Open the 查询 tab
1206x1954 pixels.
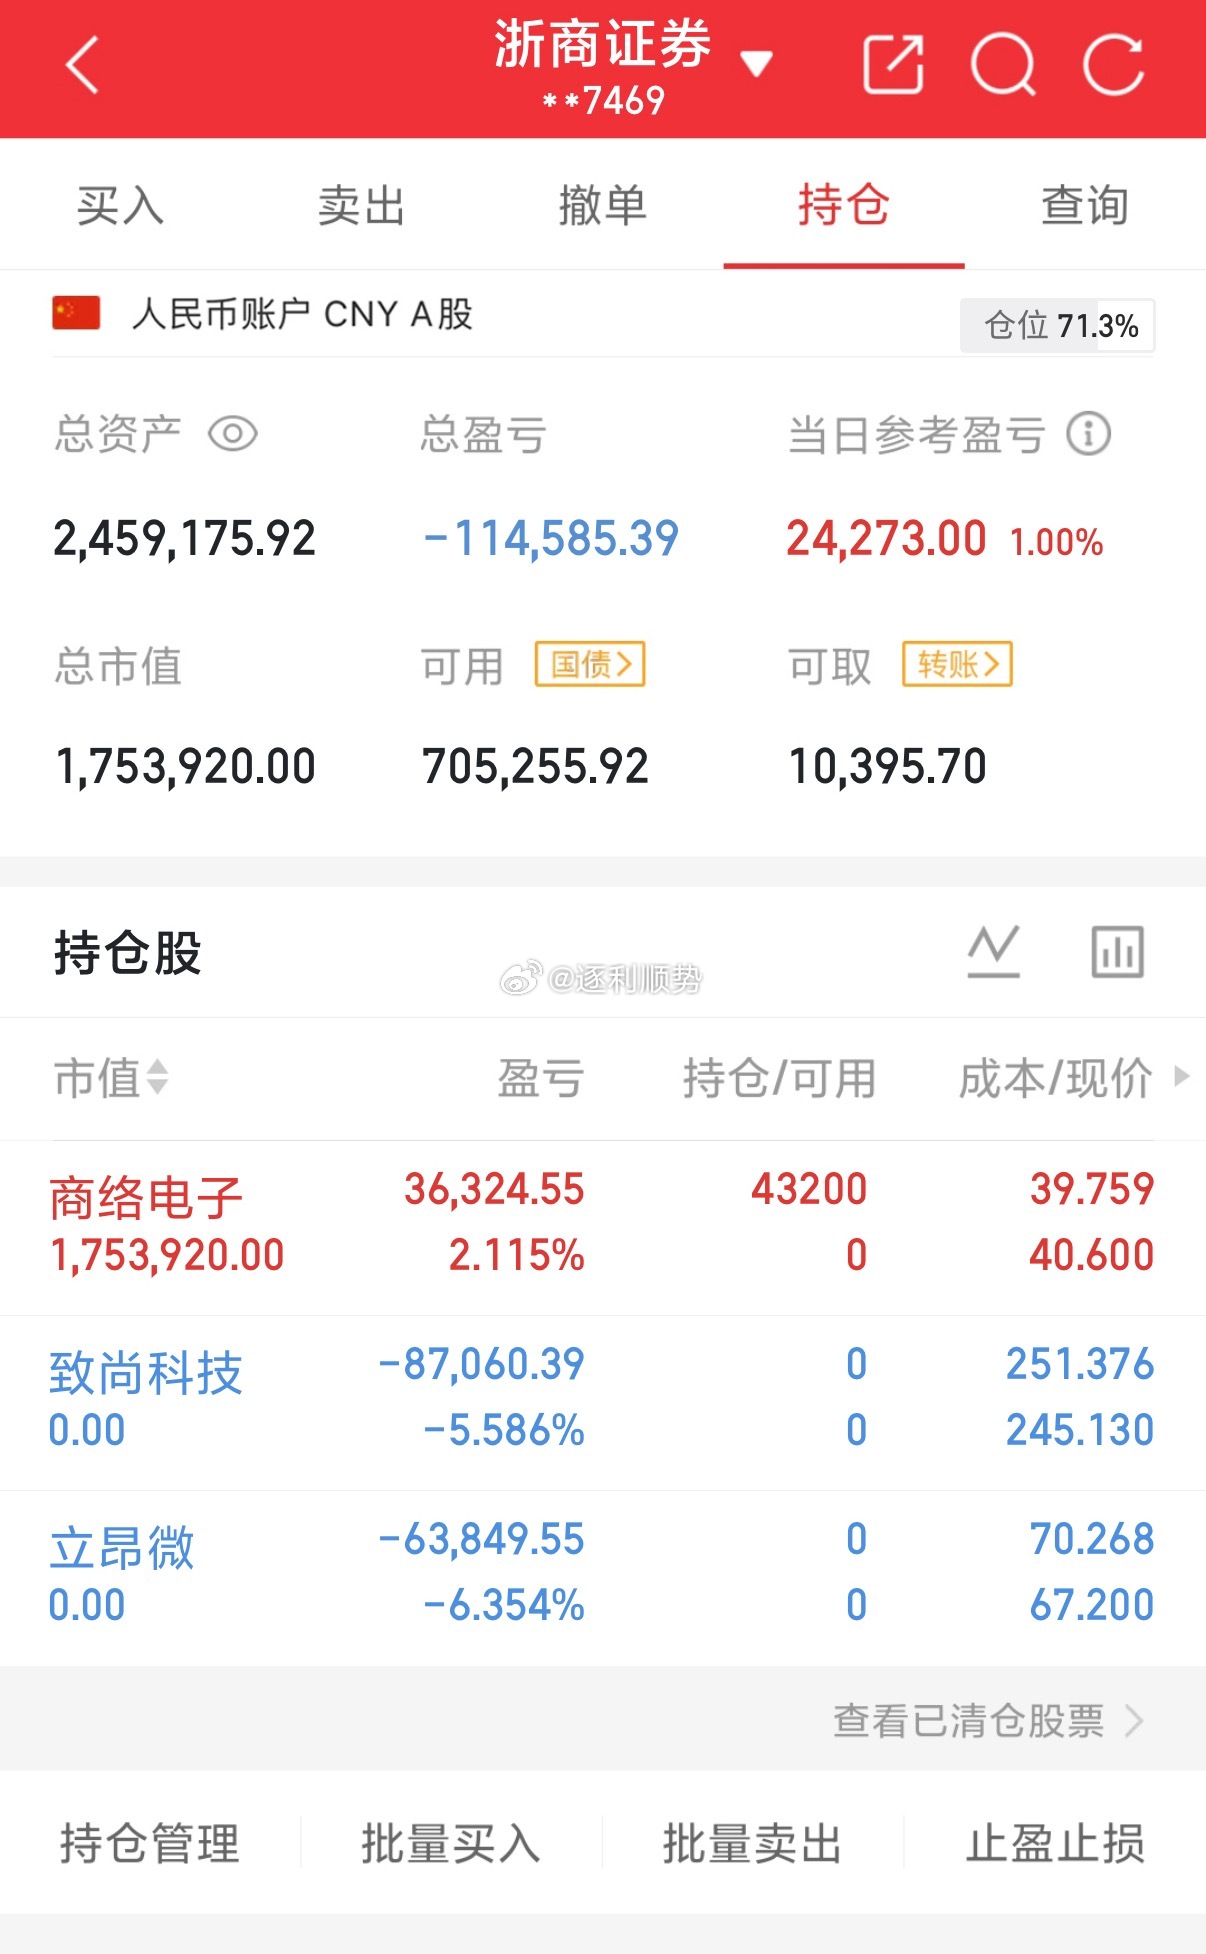pos(1085,206)
